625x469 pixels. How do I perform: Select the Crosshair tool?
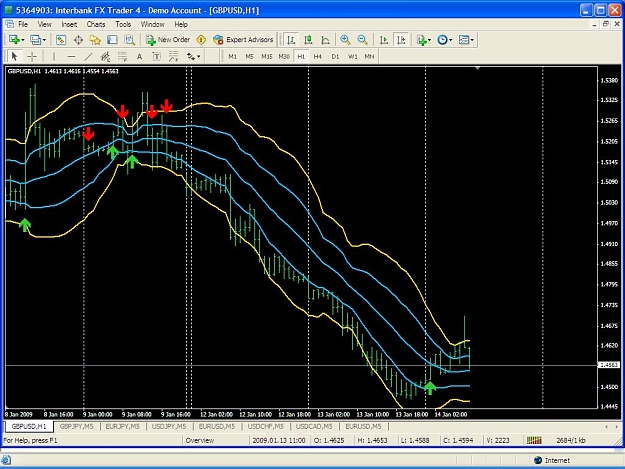[32, 57]
